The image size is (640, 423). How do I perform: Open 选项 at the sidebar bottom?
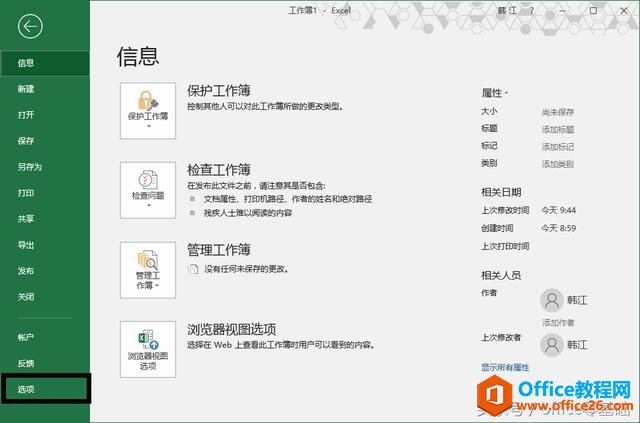point(26,388)
